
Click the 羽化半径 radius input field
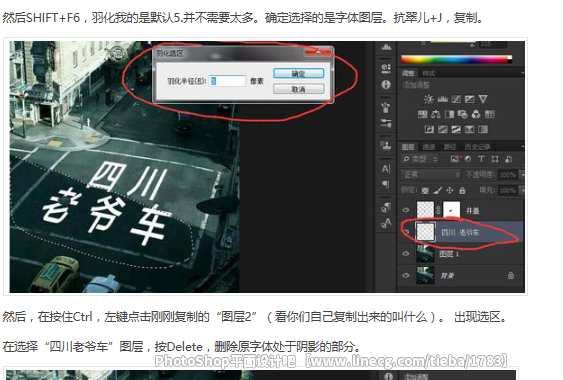tap(228, 81)
